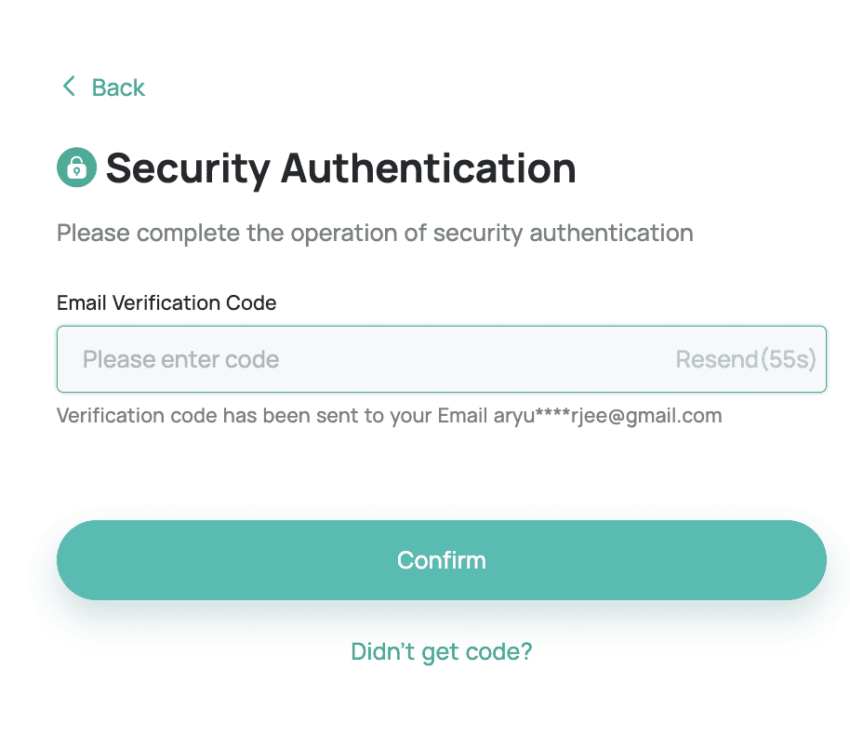Click the back chevron arrow icon
Image resolution: width=850 pixels, height=750 pixels.
click(x=69, y=87)
